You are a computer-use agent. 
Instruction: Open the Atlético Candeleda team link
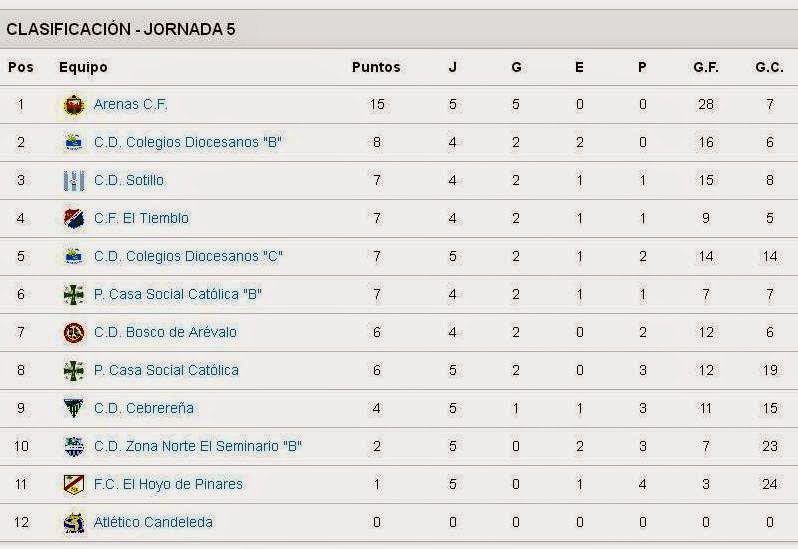tap(153, 522)
